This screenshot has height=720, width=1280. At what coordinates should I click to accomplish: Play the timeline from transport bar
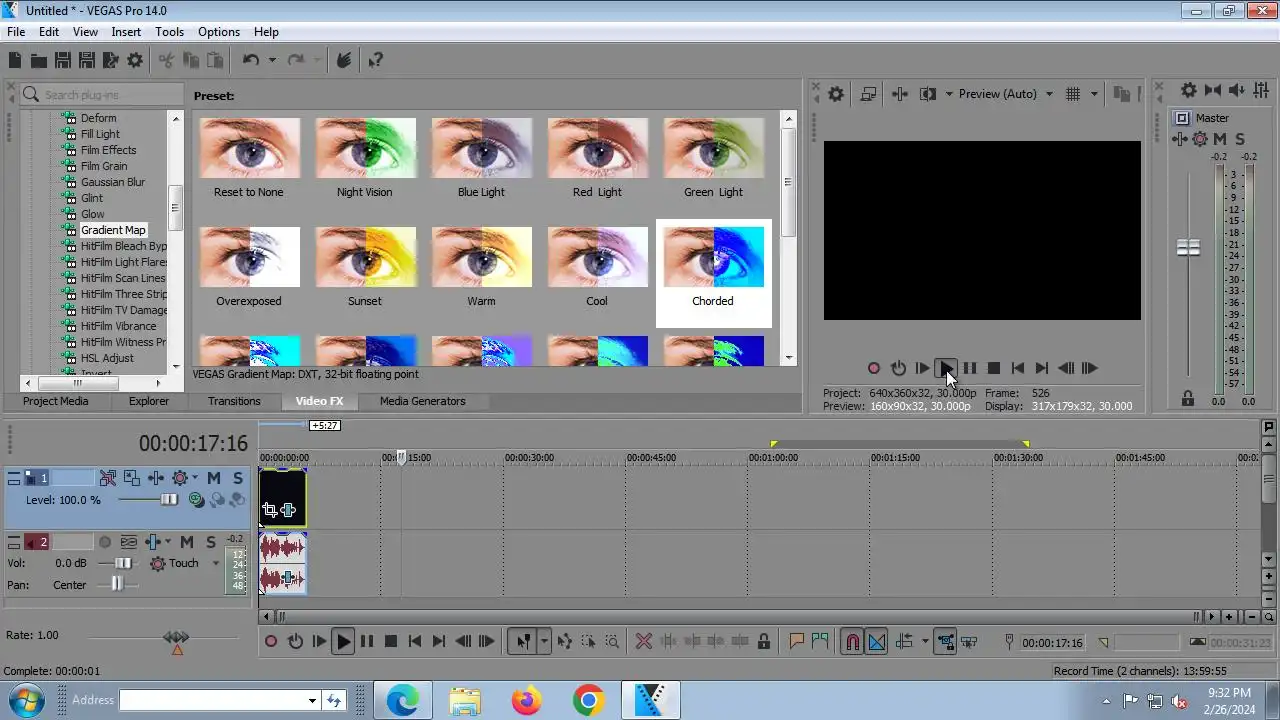343,642
